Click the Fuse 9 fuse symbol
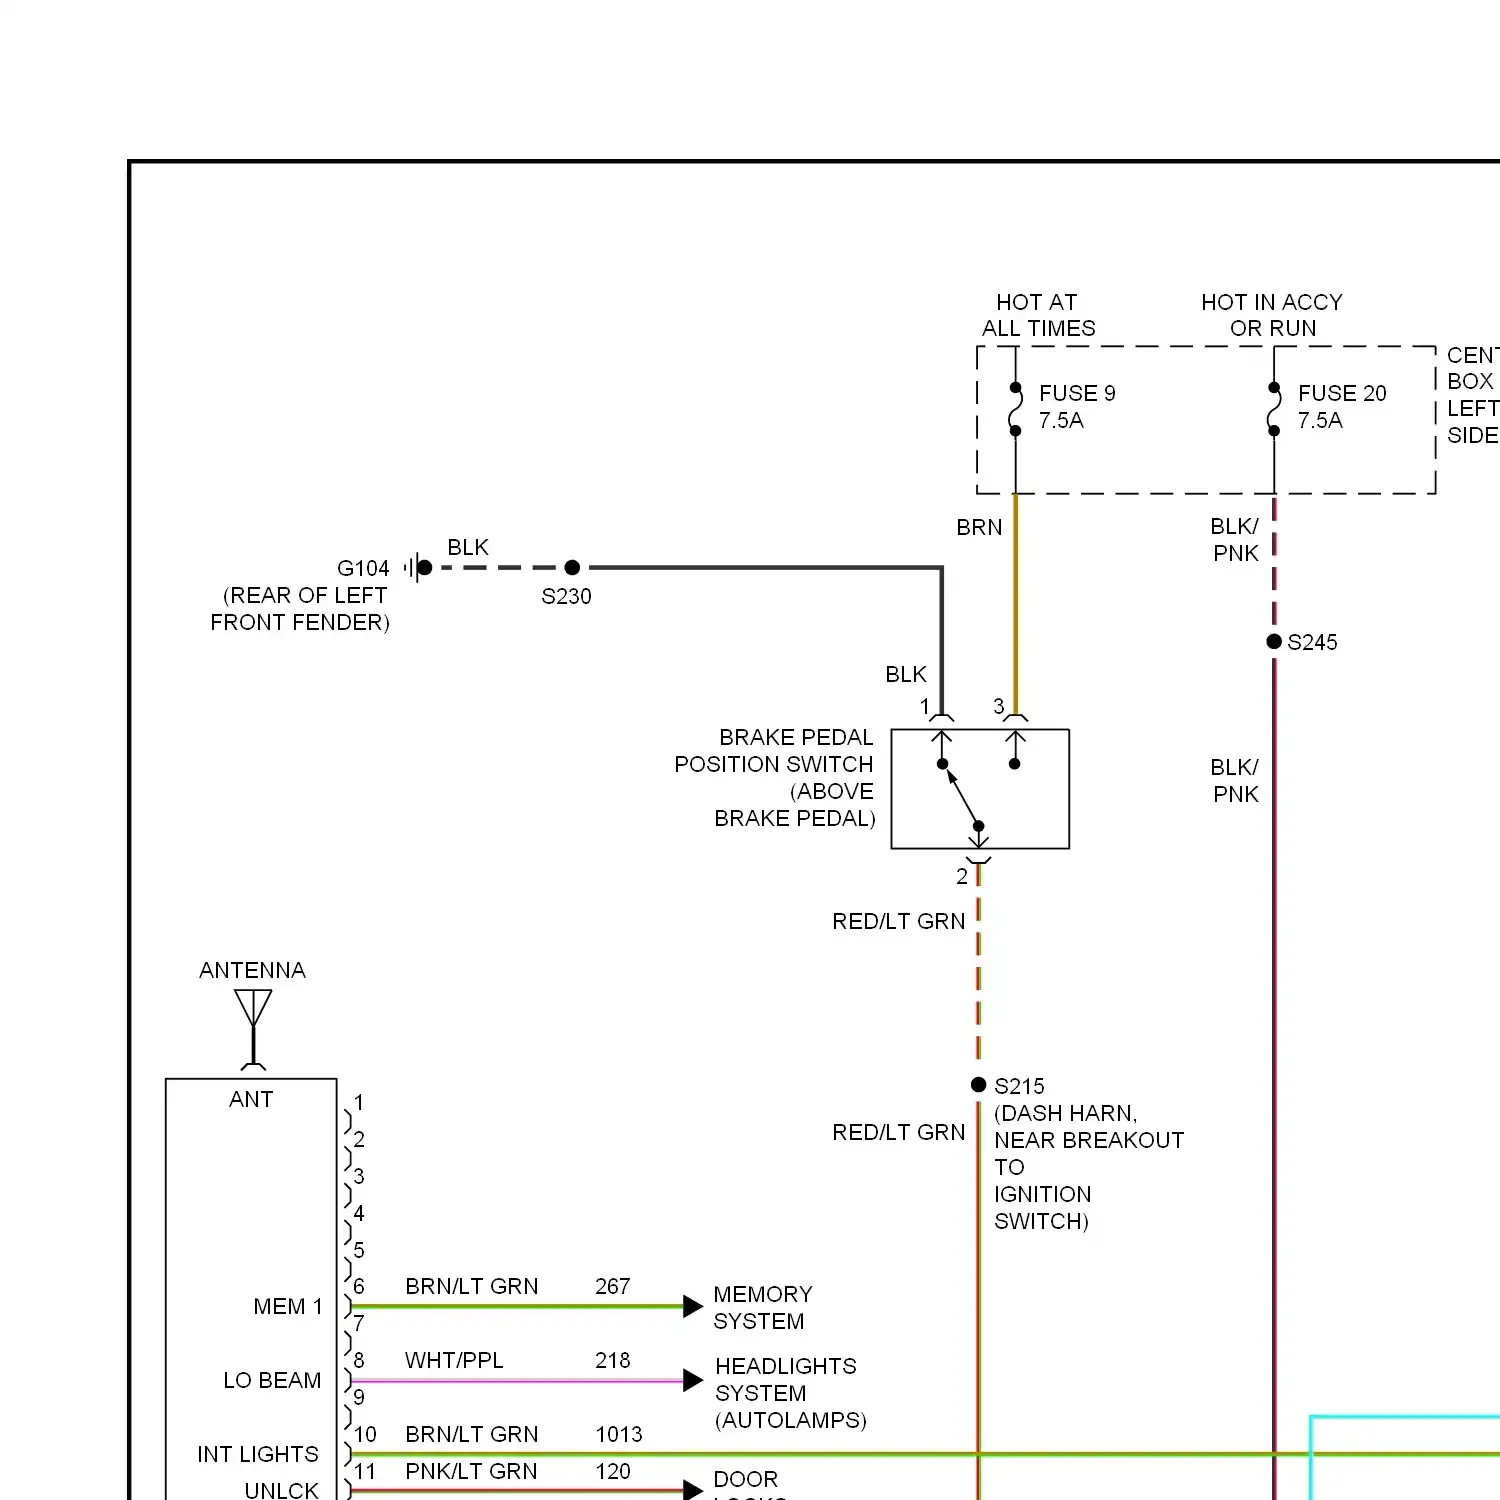Image resolution: width=1500 pixels, height=1500 pixels. pos(1015,410)
